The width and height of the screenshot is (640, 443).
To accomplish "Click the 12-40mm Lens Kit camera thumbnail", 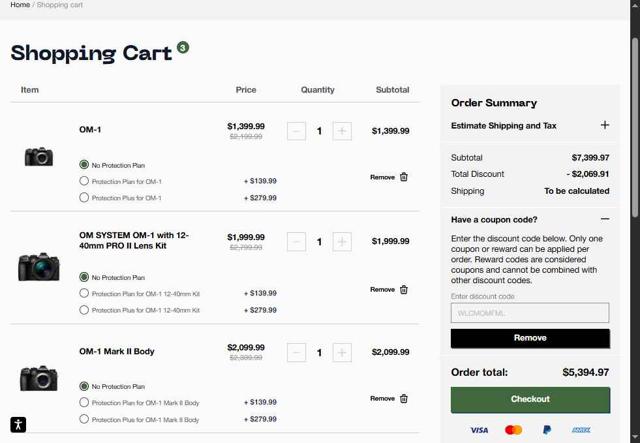I will pyautogui.click(x=39, y=267).
